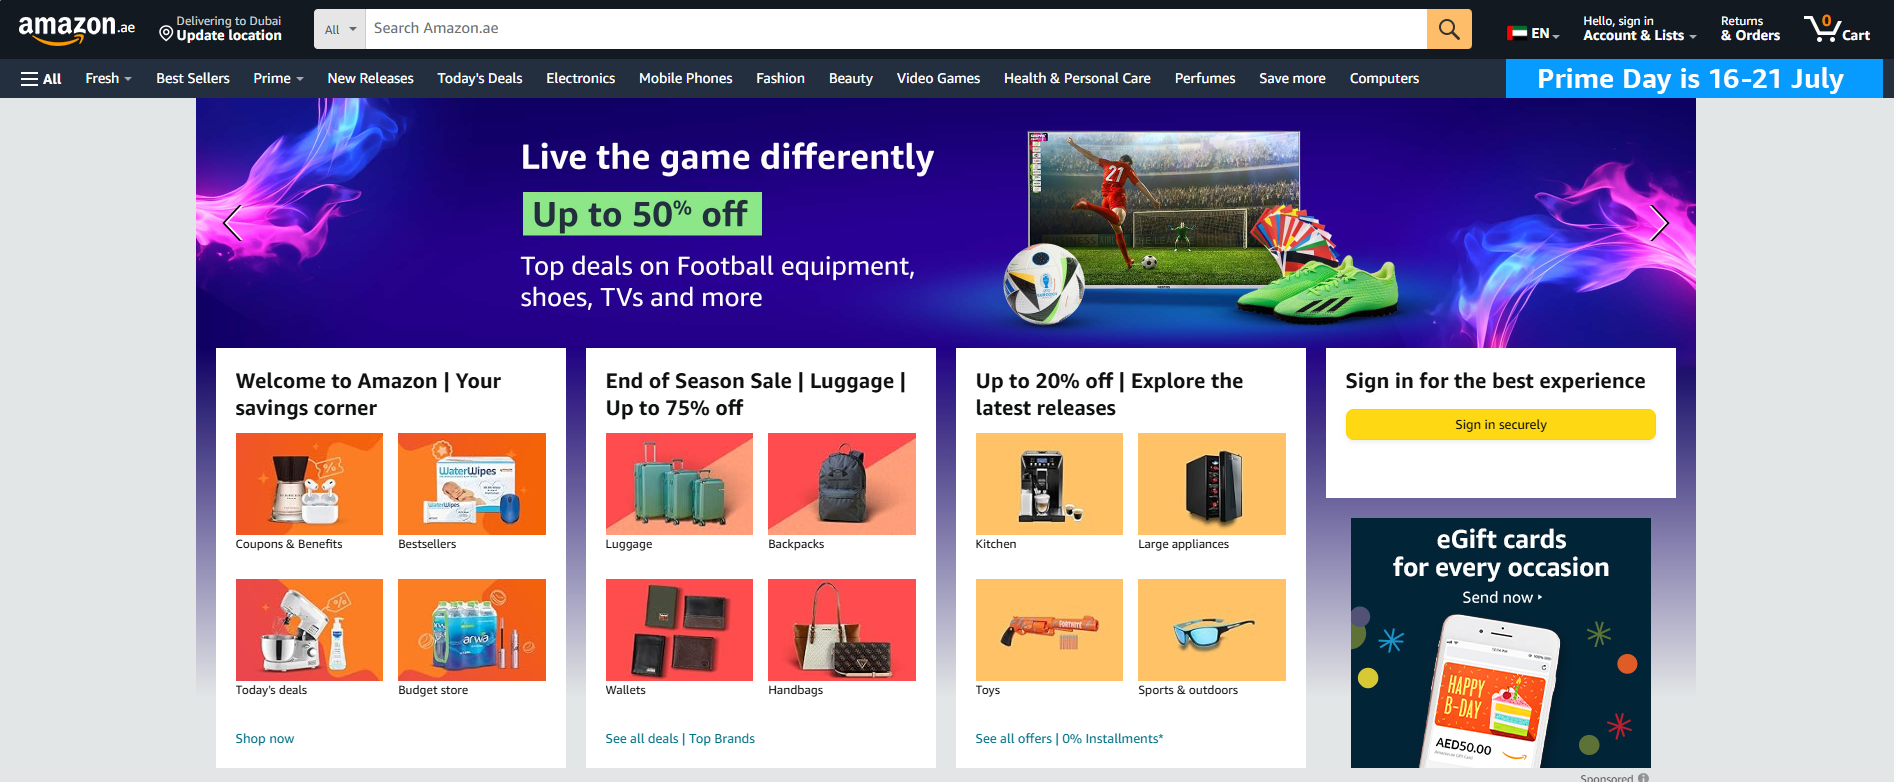
Task: Show previous banner with left arrow
Action: 233,223
